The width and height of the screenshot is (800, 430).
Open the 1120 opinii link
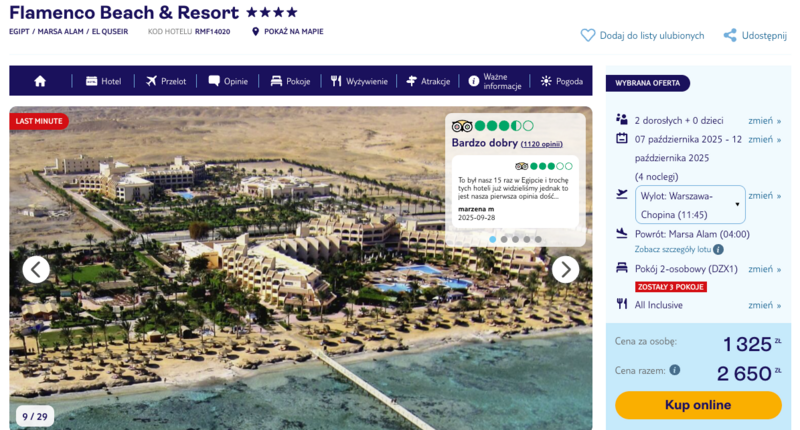coord(541,144)
